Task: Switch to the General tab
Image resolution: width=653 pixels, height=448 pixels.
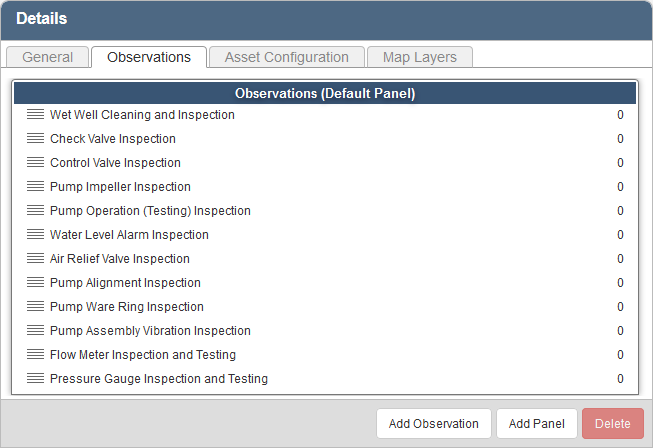Action: [47, 57]
